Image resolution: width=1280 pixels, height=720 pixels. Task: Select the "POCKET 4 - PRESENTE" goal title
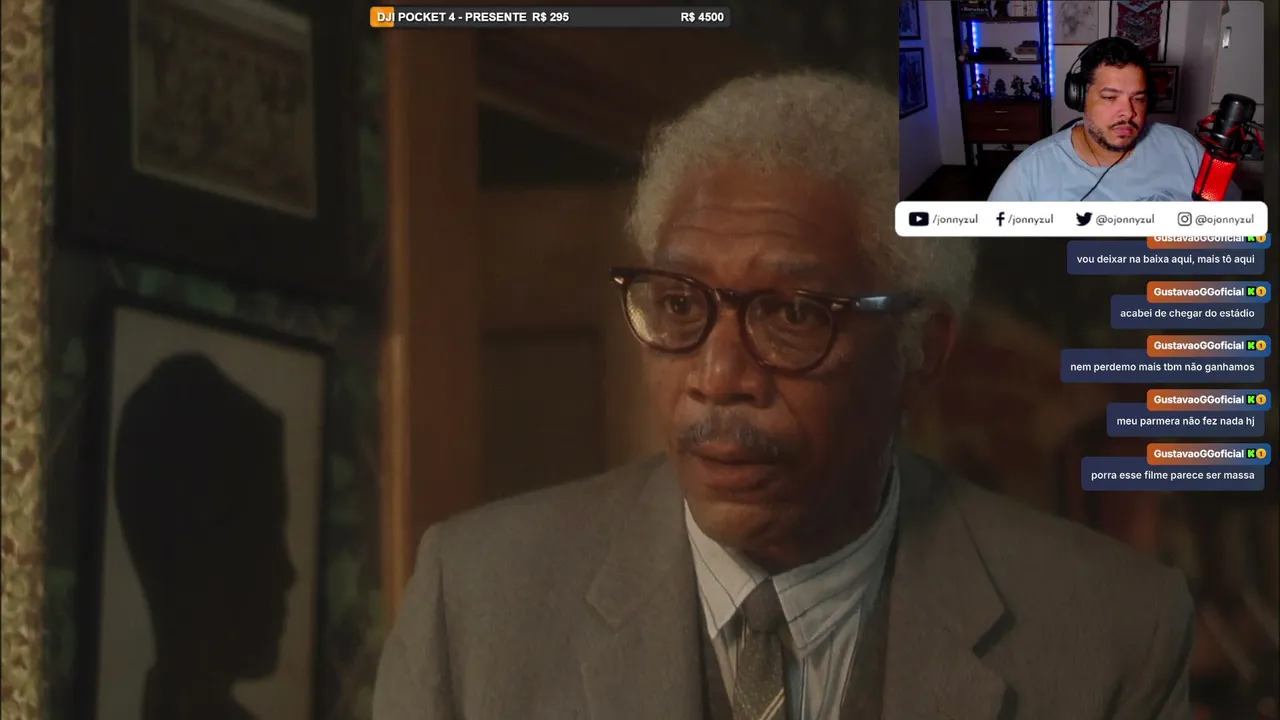coord(462,17)
